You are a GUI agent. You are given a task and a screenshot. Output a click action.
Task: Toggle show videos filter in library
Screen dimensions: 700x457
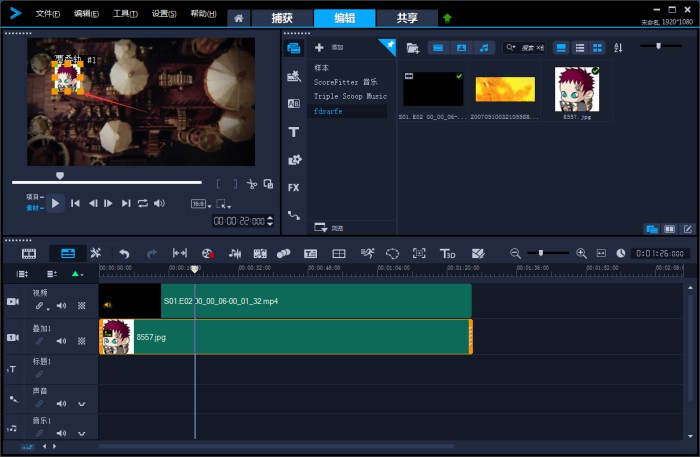pos(437,48)
